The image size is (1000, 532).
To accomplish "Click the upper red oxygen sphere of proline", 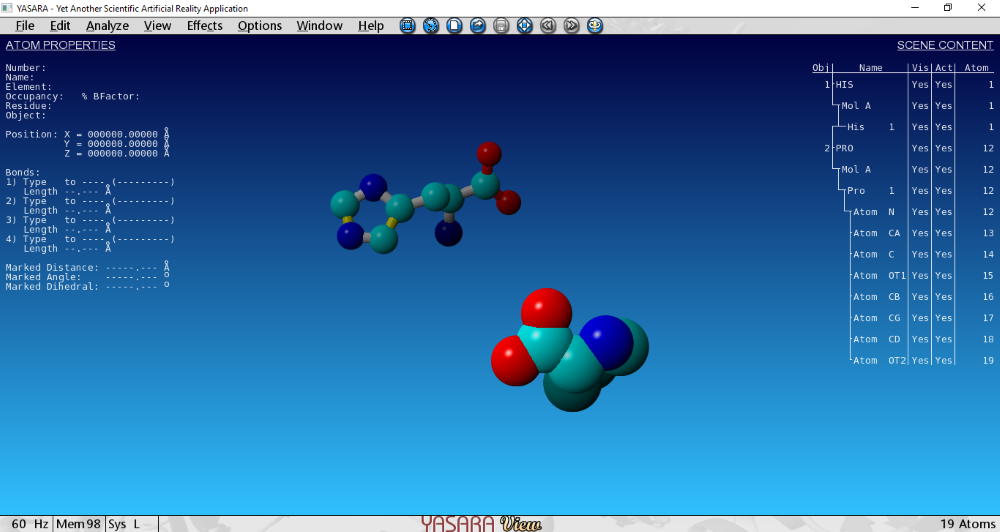I will [x=546, y=309].
